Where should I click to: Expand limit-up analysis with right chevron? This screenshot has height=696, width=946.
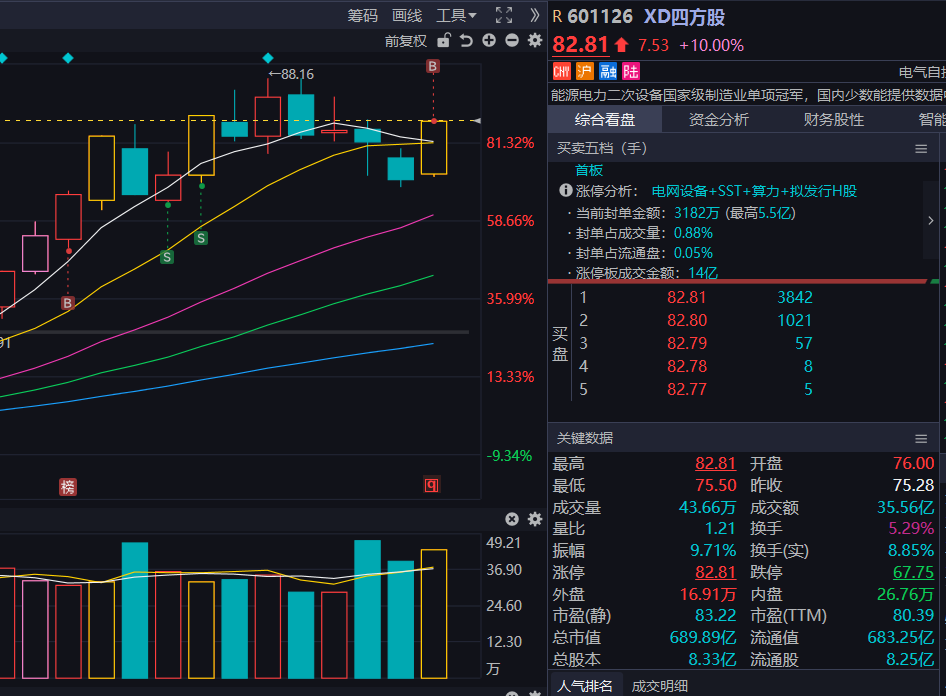pyautogui.click(x=930, y=221)
